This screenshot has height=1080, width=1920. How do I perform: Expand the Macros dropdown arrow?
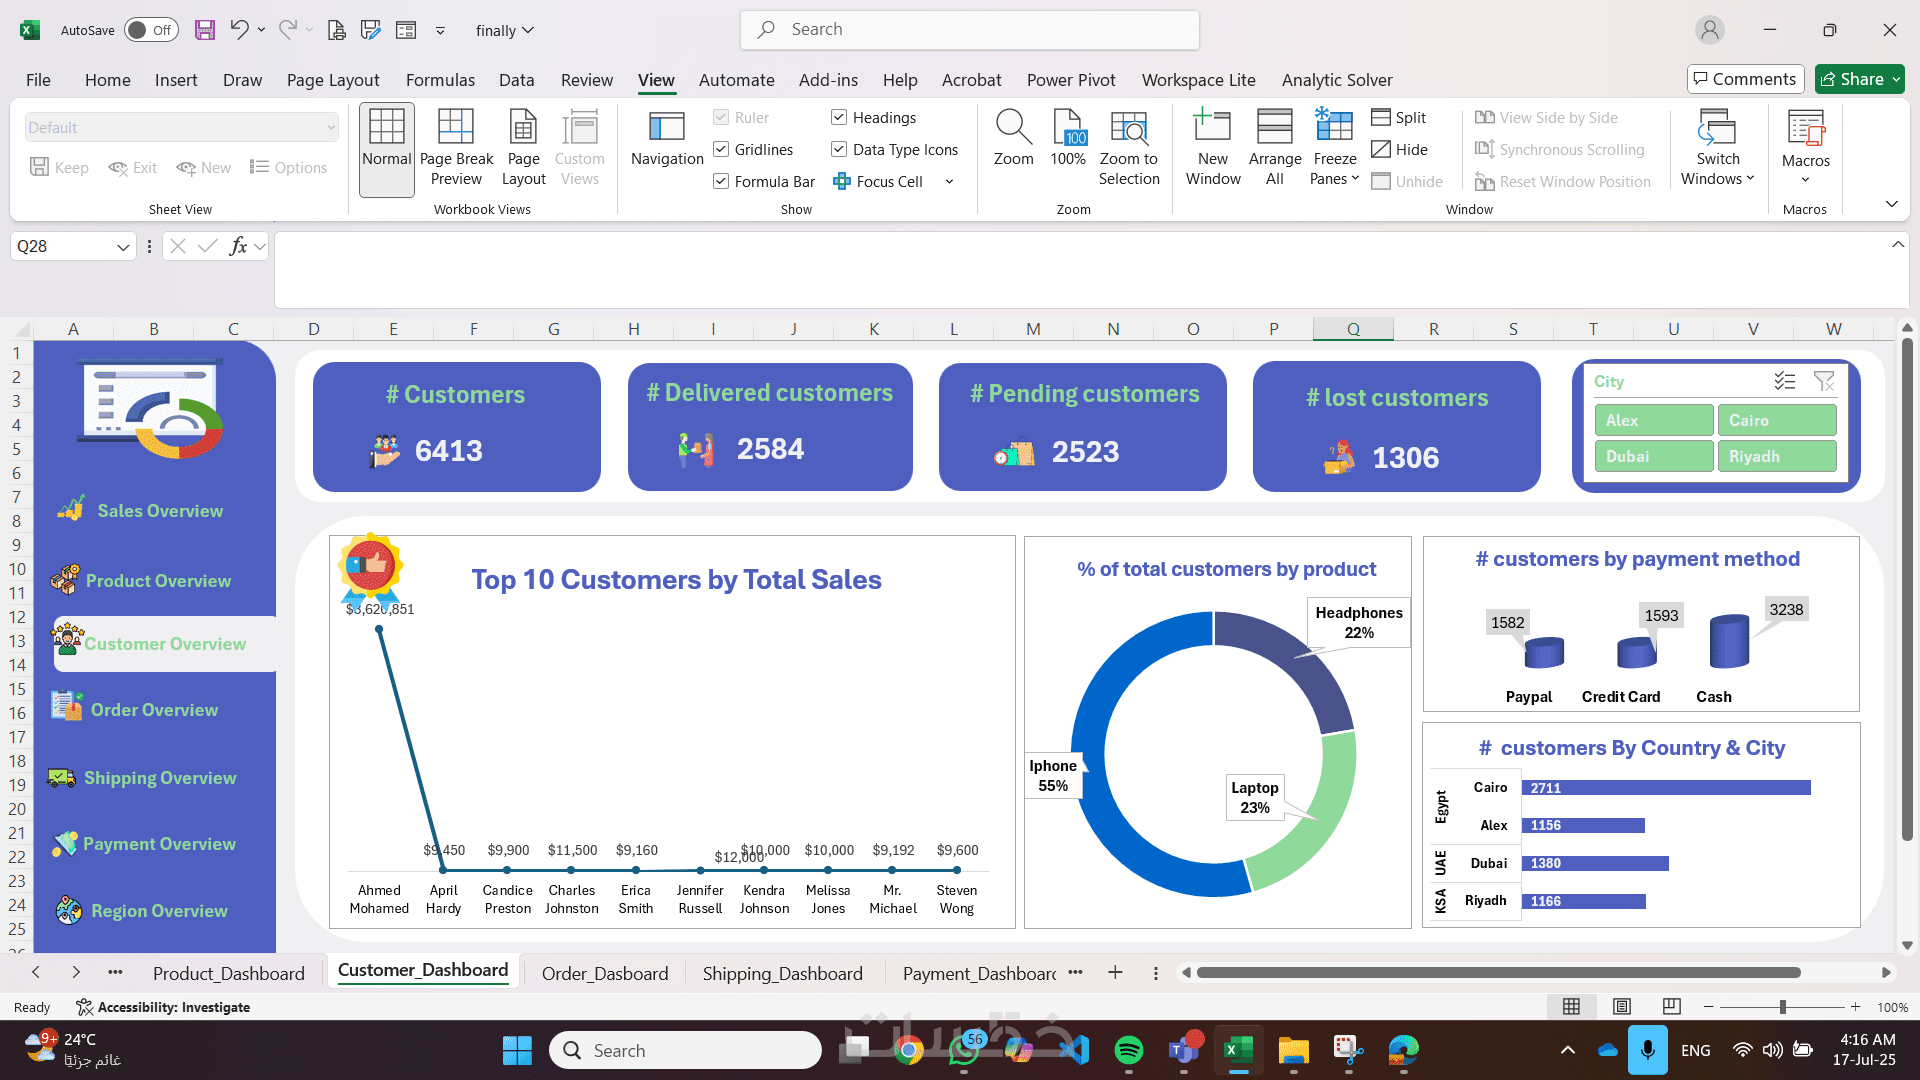tap(1805, 180)
